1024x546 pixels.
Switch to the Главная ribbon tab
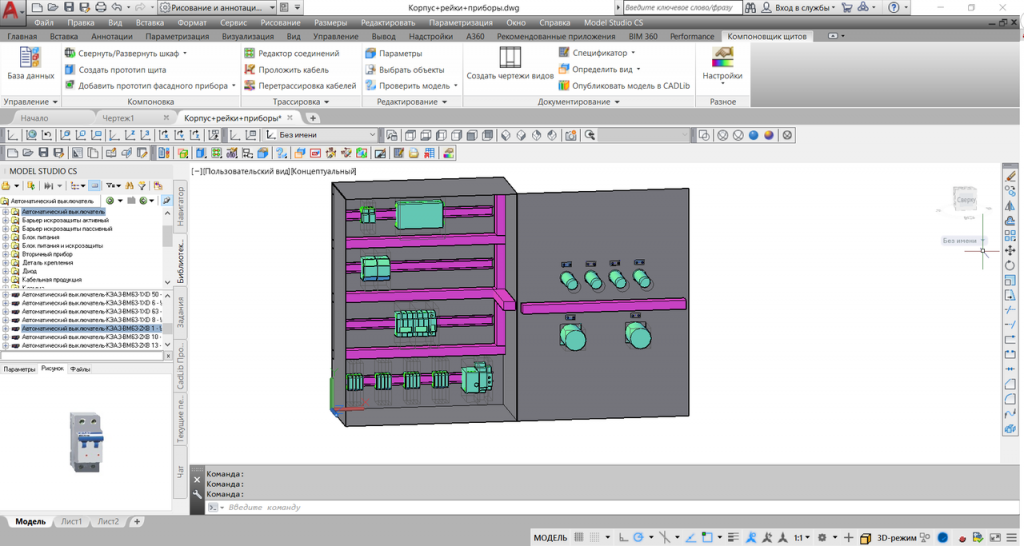[x=22, y=37]
